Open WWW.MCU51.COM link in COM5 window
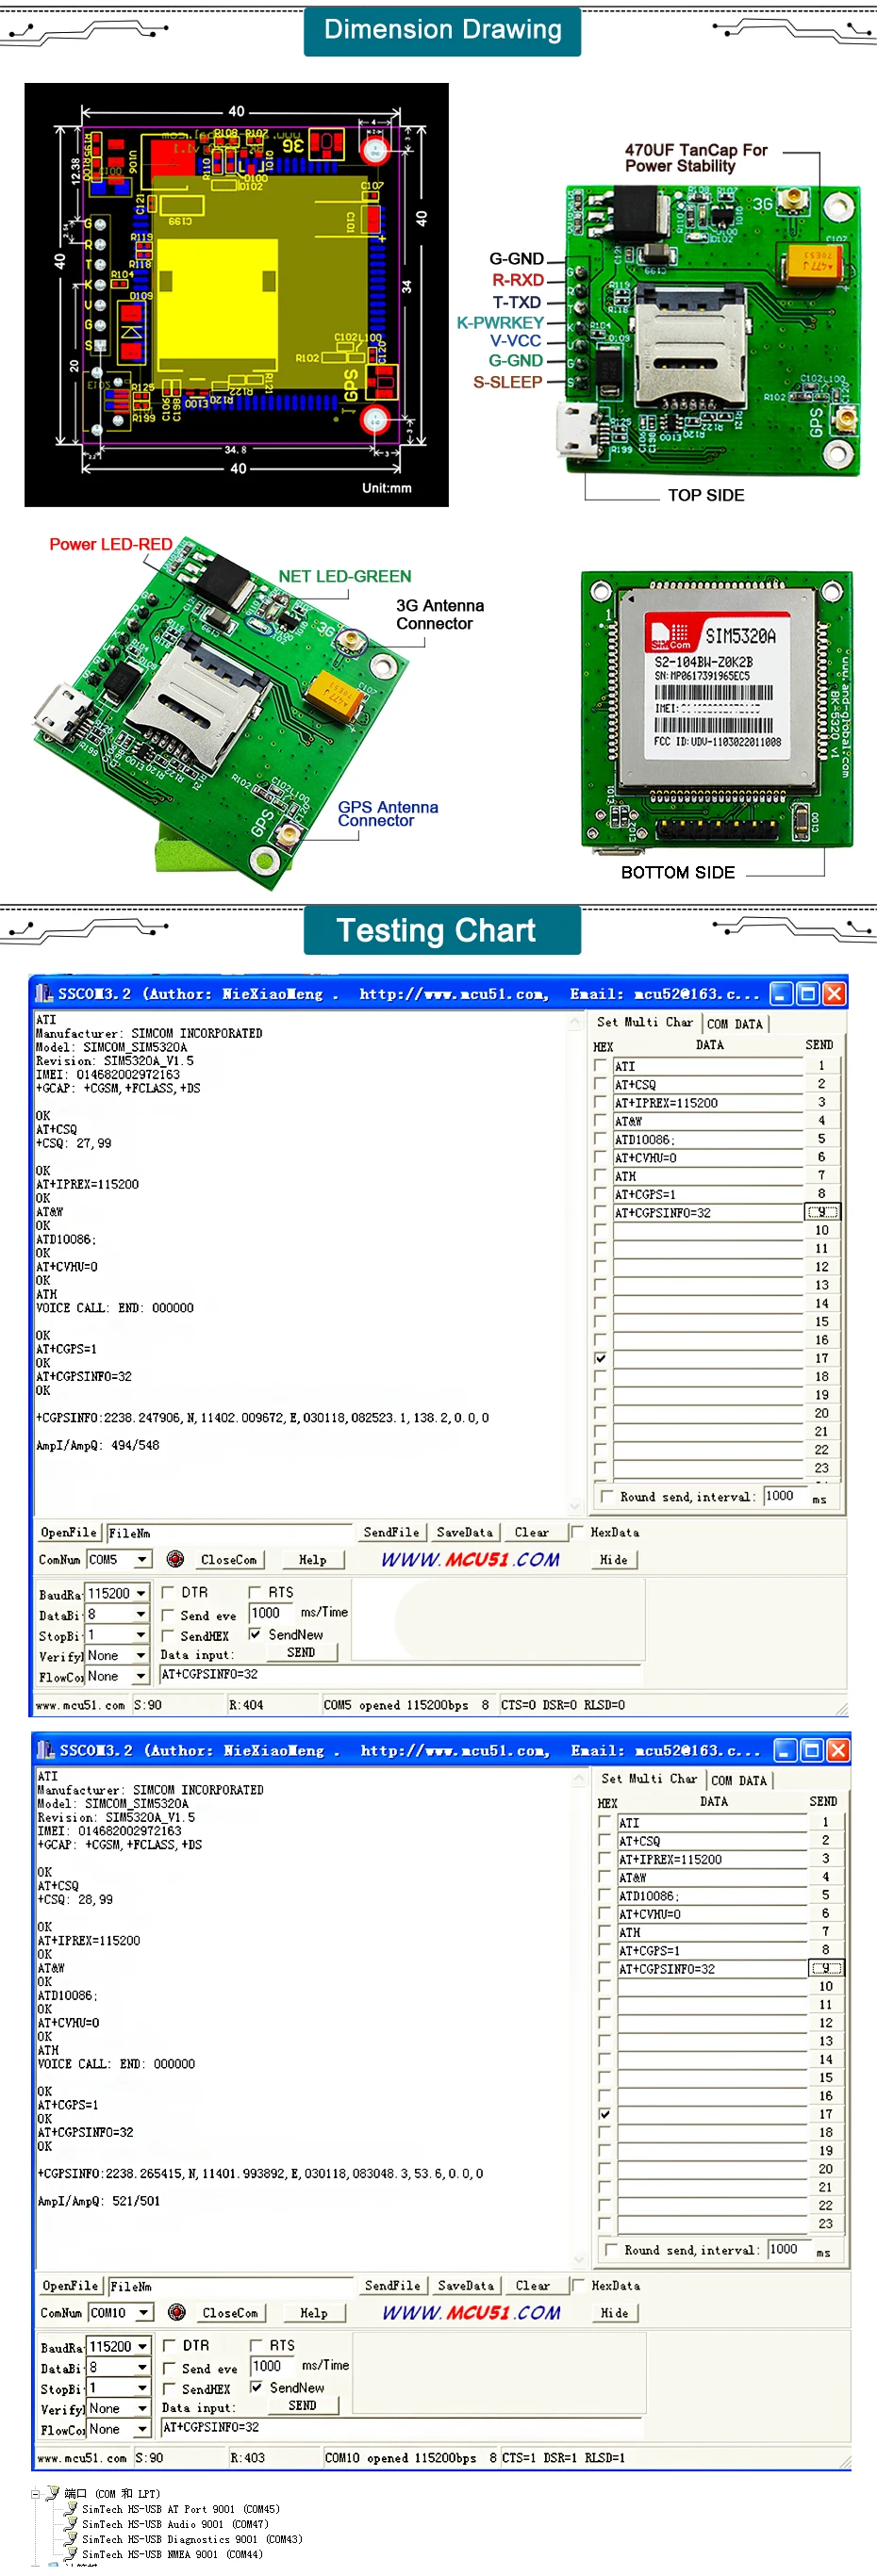Viewport: 877px width, 2576px height. coord(470,1559)
